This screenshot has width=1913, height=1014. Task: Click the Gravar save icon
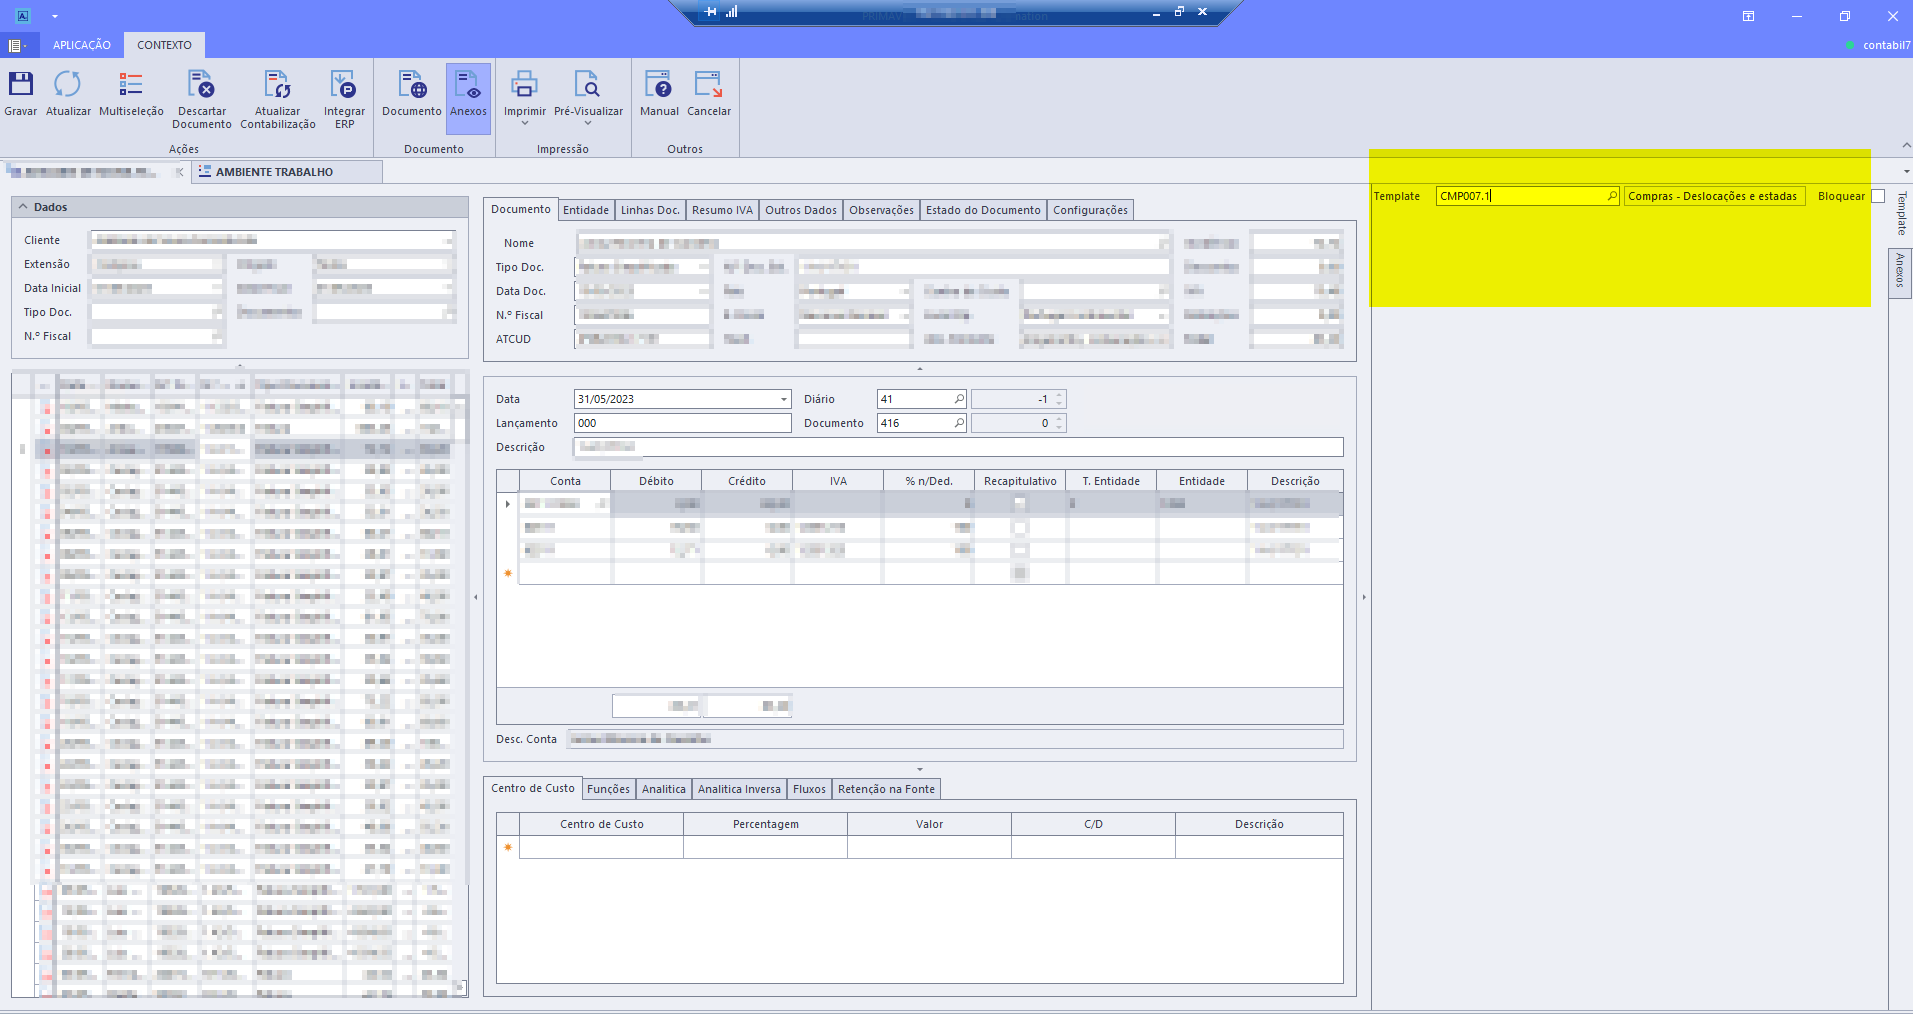20,85
